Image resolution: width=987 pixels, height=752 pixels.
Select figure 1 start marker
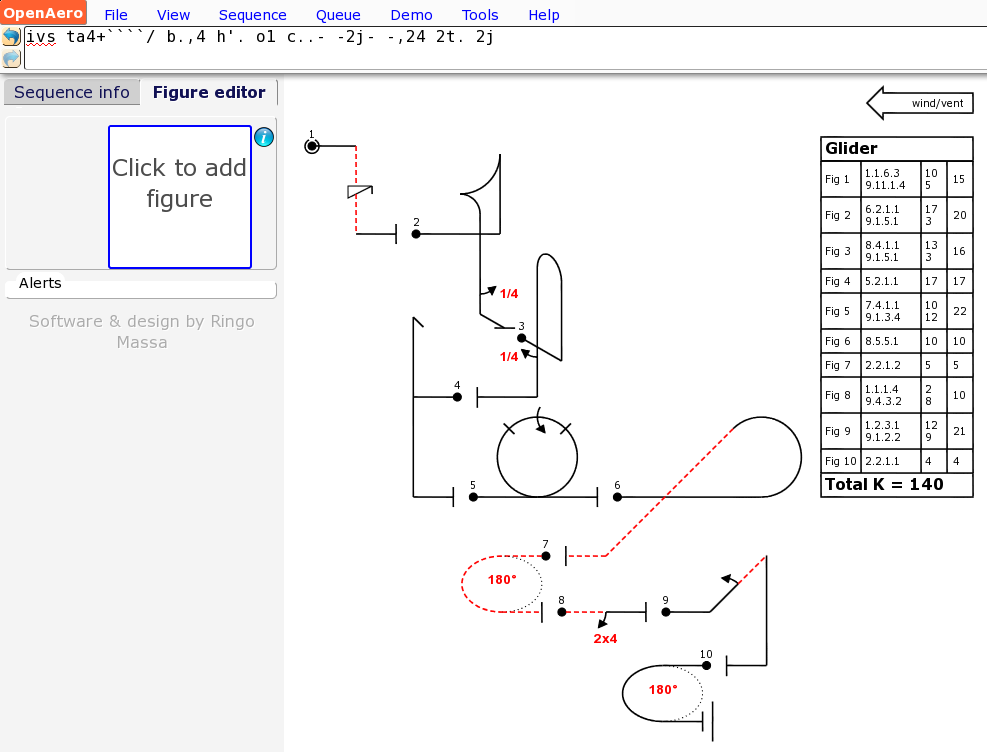(x=312, y=147)
